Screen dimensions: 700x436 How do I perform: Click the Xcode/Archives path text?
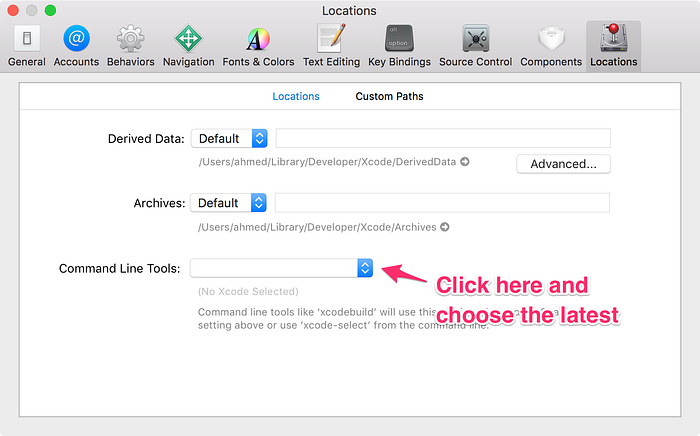pyautogui.click(x=317, y=227)
